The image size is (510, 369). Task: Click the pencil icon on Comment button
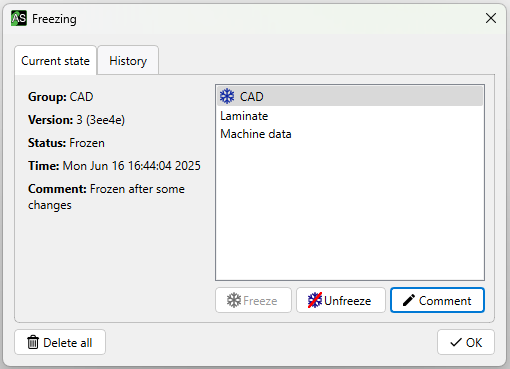409,300
